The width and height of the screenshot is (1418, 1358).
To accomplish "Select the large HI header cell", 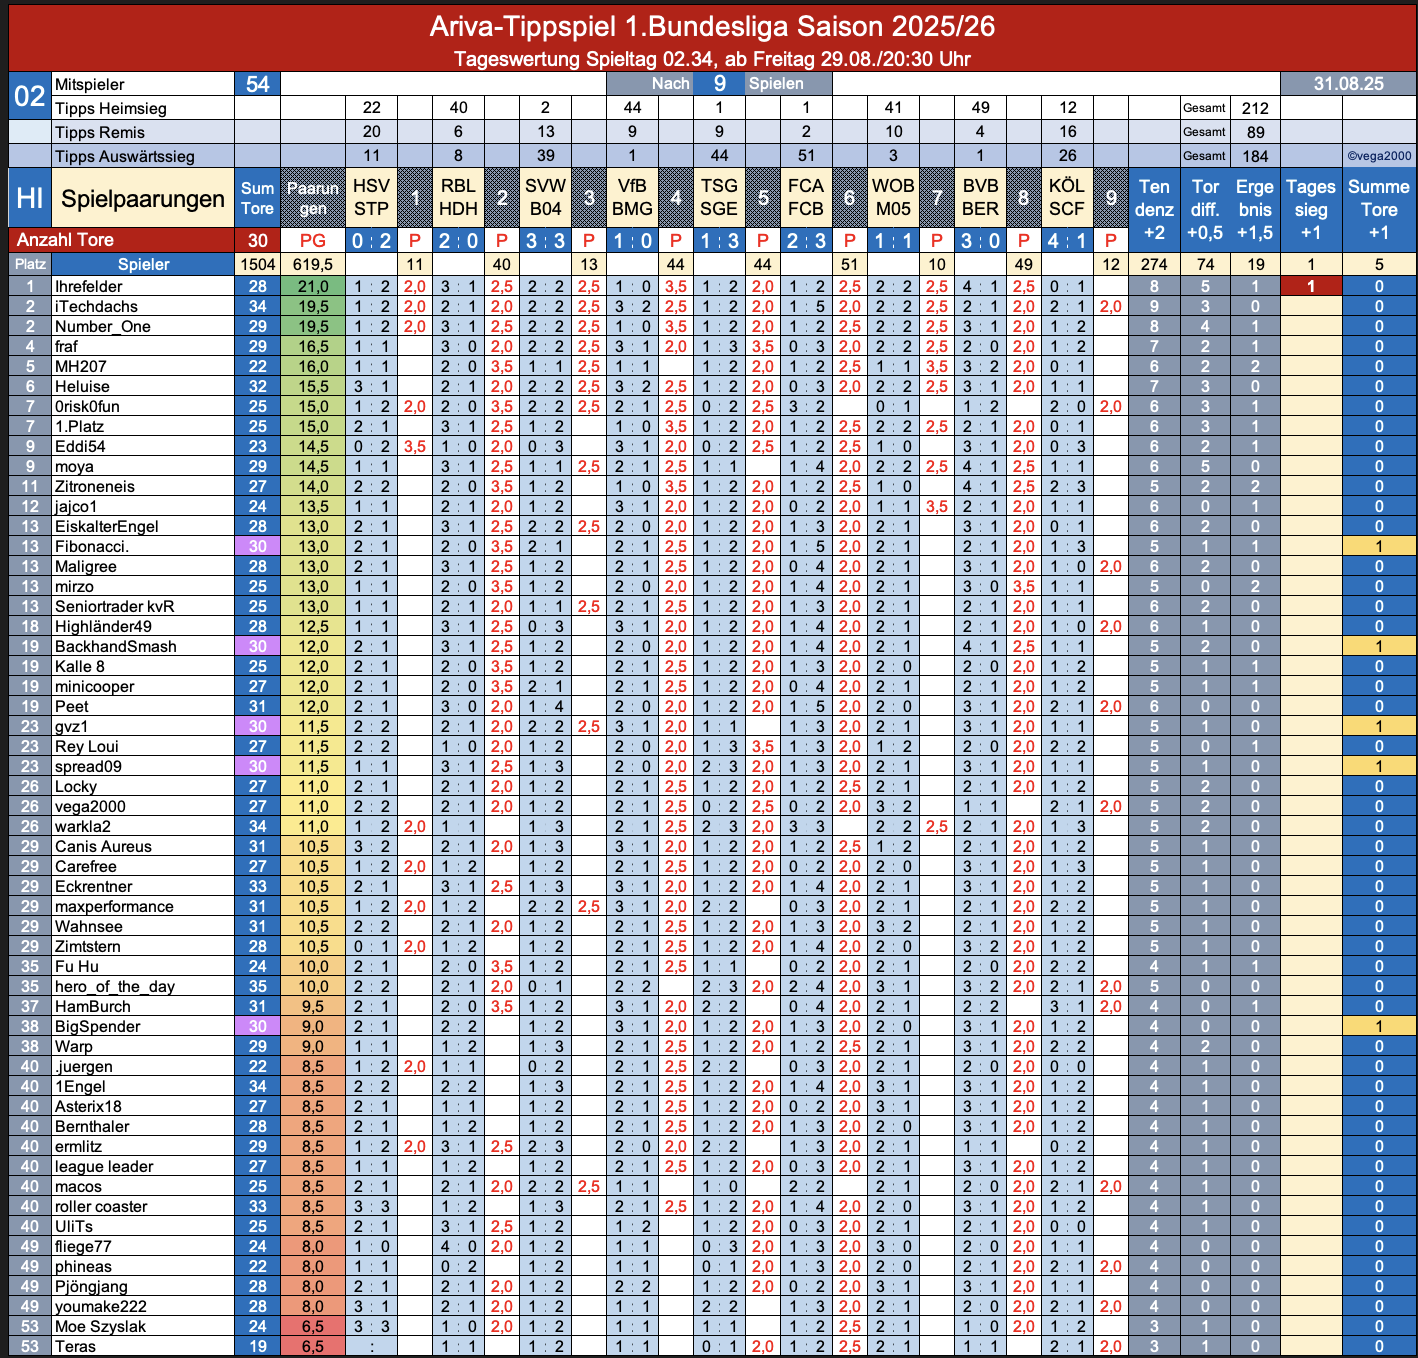I will (x=30, y=198).
